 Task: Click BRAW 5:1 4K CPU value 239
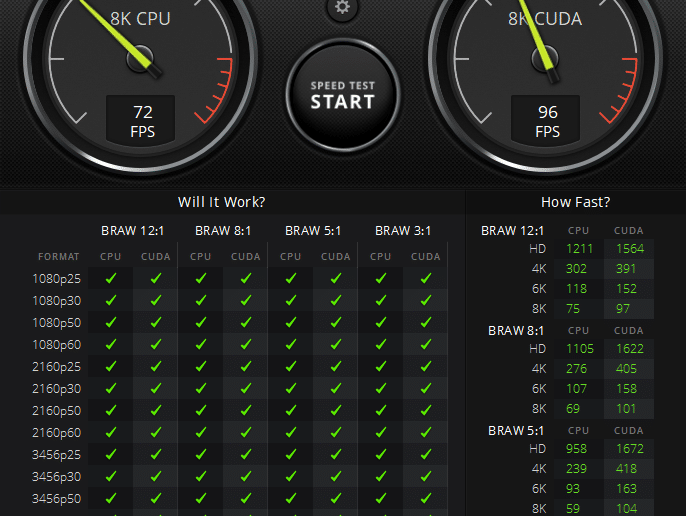pyautogui.click(x=576, y=469)
